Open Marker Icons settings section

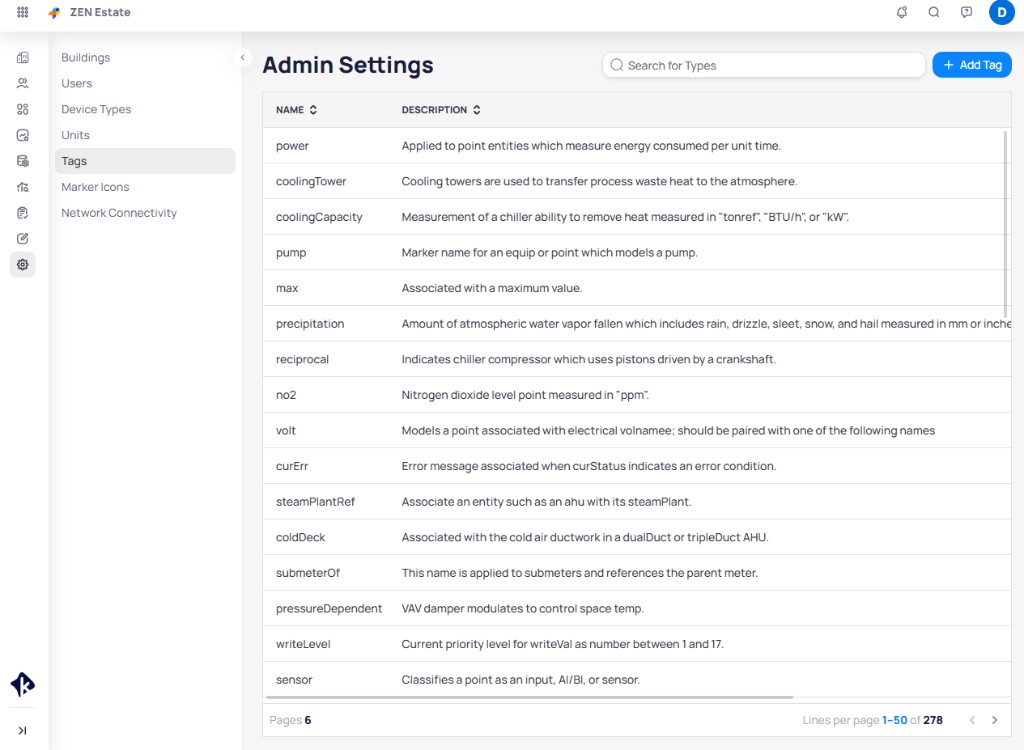click(145, 187)
